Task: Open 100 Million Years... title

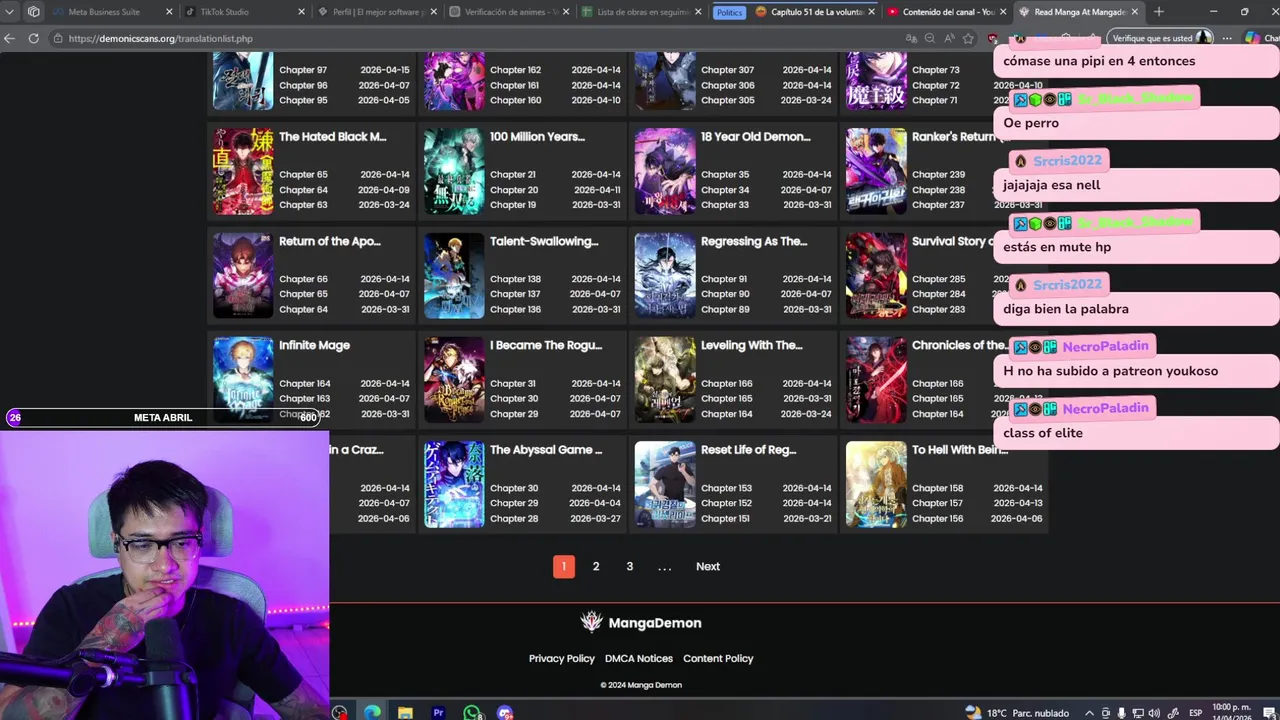Action: point(538,137)
